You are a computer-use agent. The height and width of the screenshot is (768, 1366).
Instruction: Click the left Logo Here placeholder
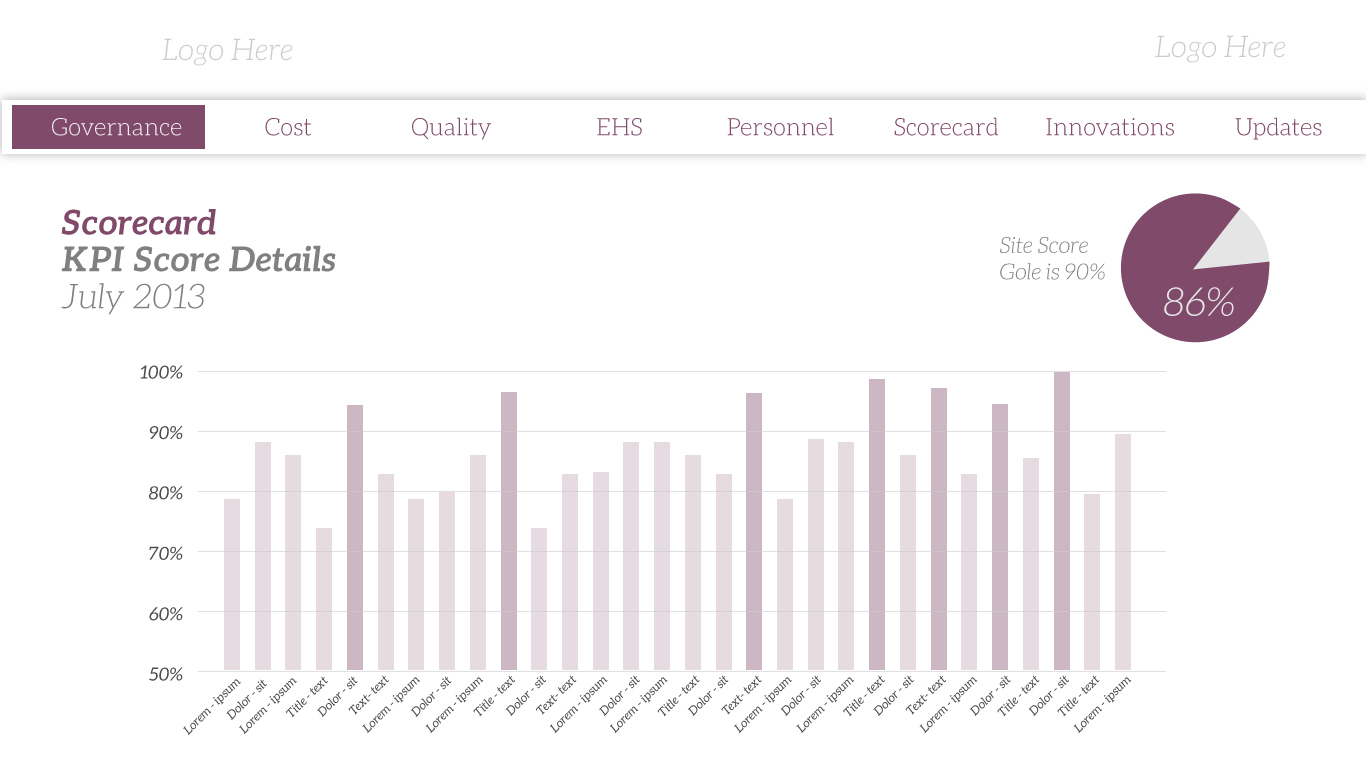[x=228, y=50]
